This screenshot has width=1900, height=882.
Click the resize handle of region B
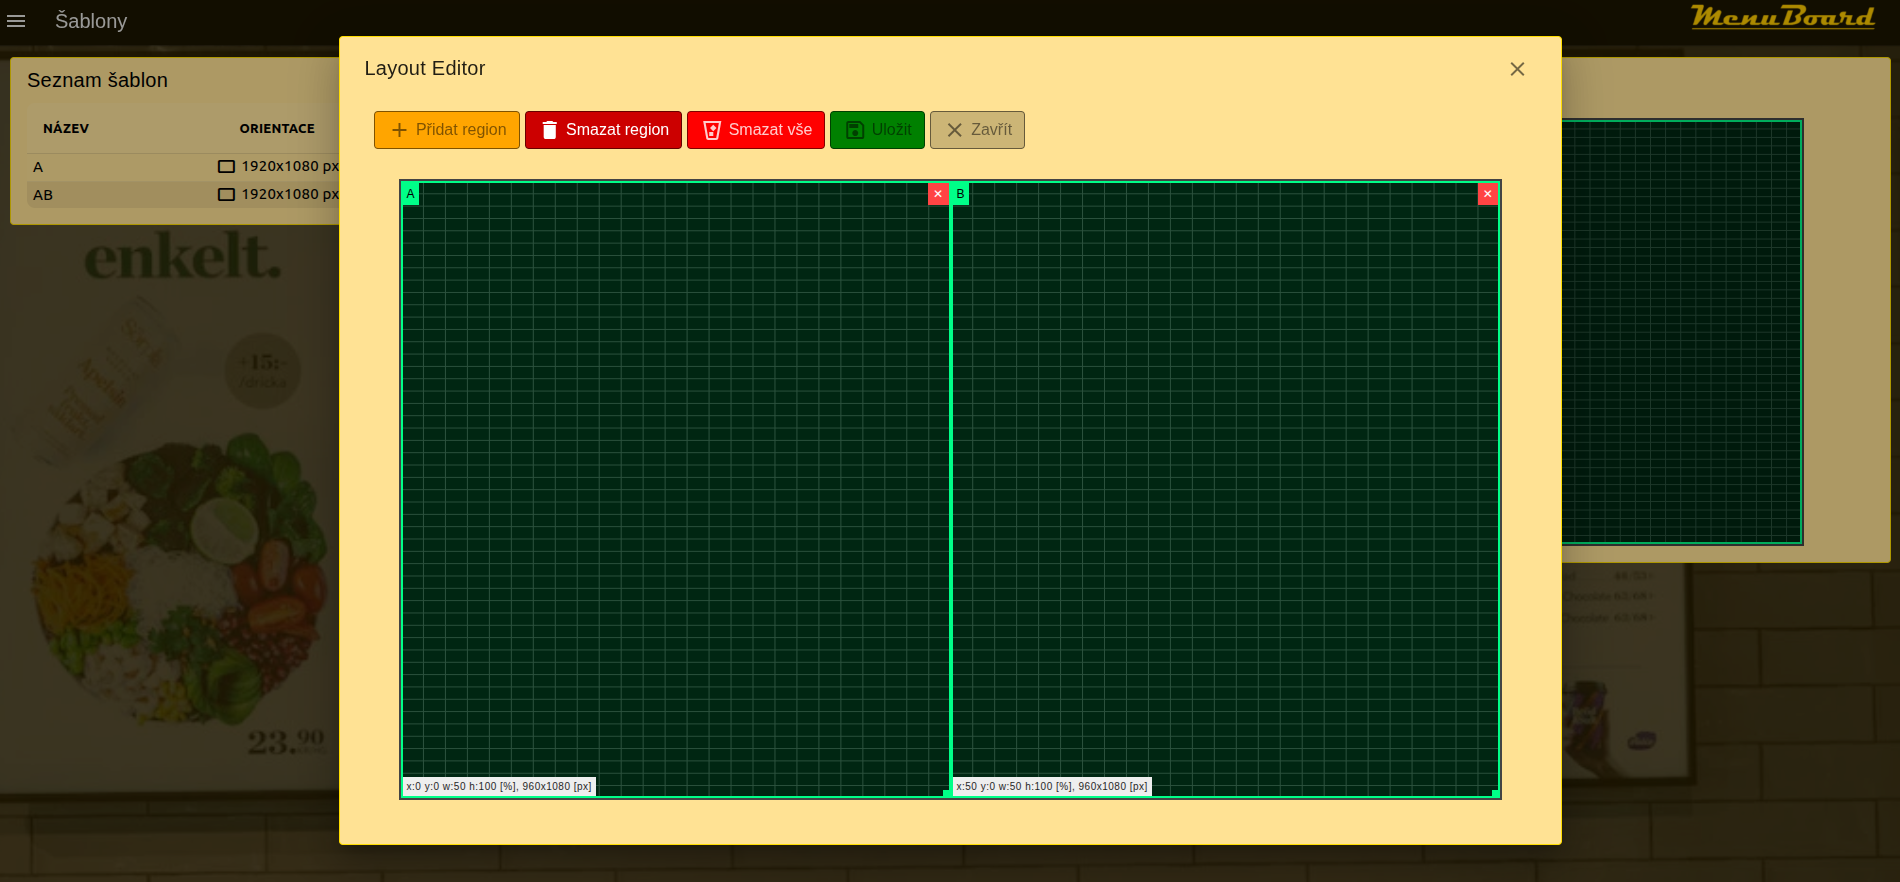pos(1495,793)
